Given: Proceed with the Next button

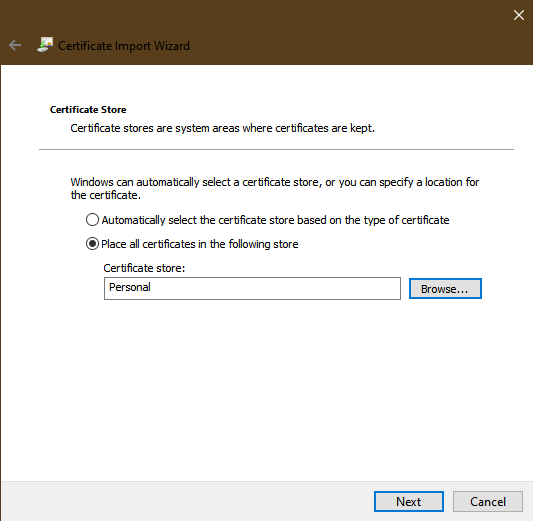Looking at the screenshot, I should pyautogui.click(x=409, y=501).
